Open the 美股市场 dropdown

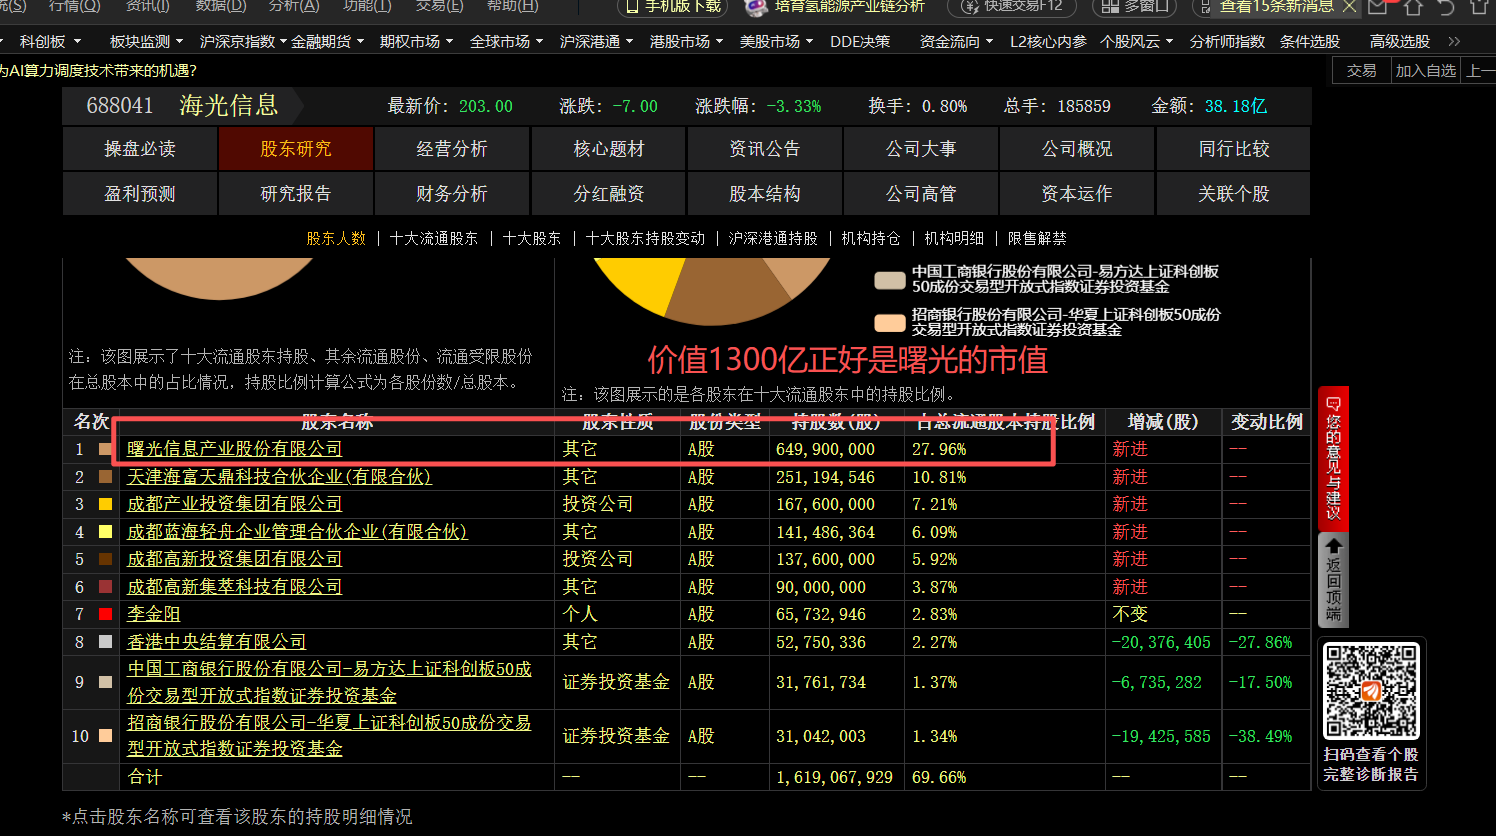776,41
